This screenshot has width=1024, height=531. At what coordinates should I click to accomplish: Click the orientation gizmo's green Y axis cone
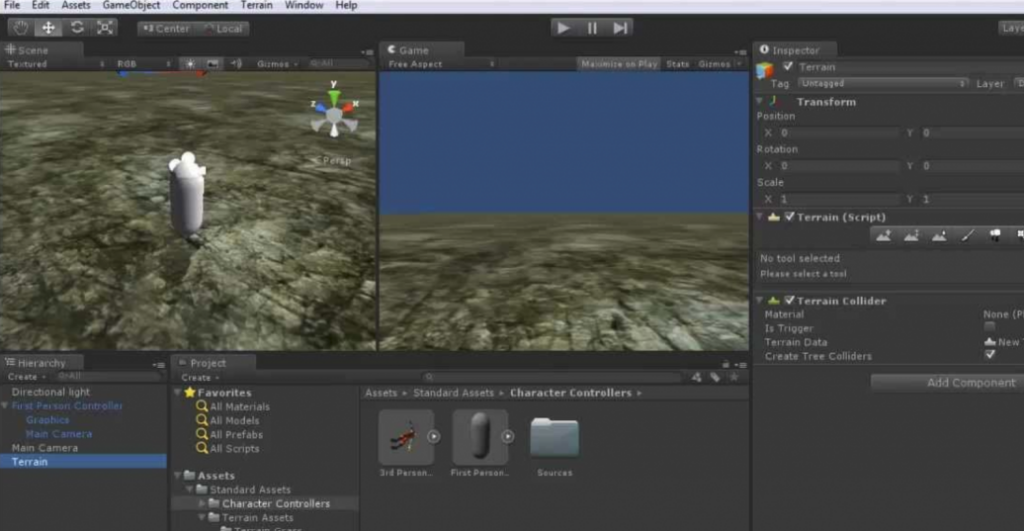click(x=334, y=96)
